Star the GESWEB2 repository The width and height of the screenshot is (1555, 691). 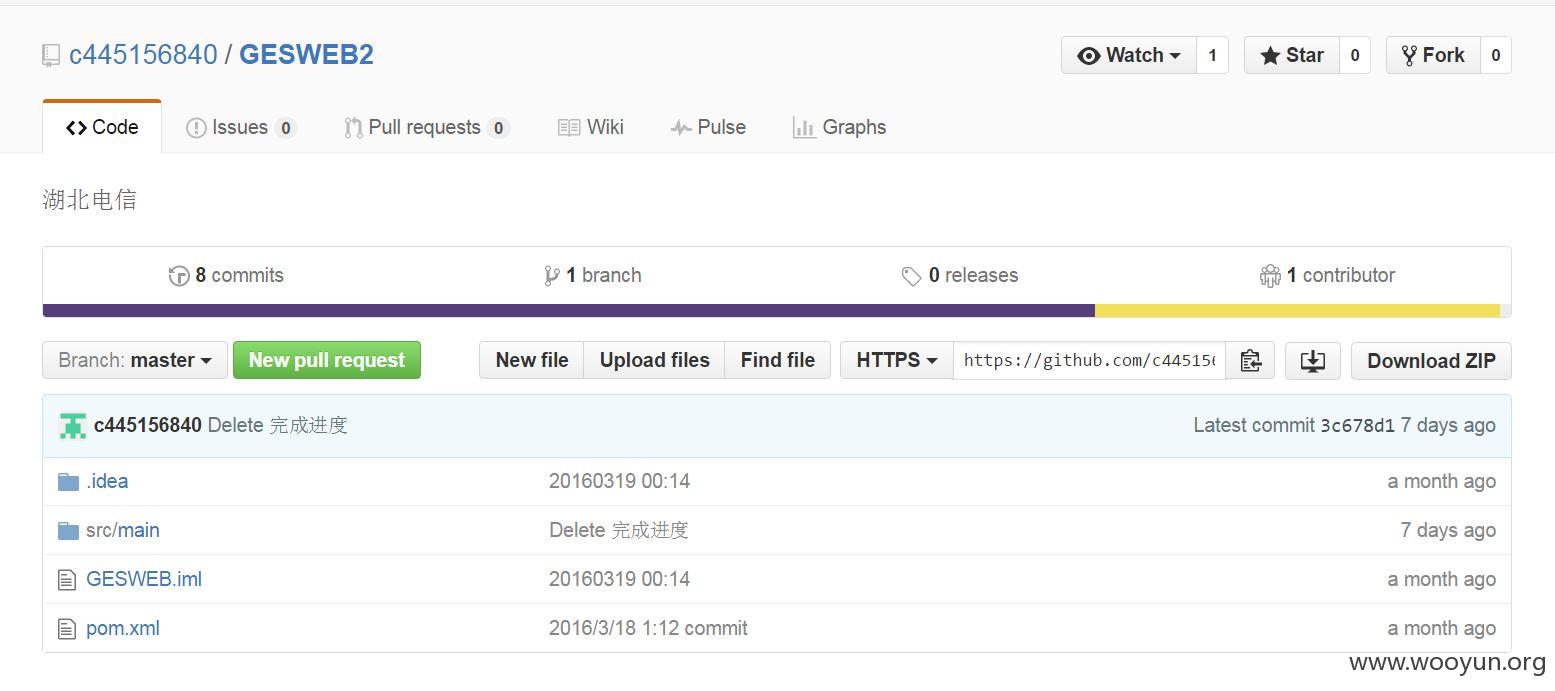(1291, 56)
